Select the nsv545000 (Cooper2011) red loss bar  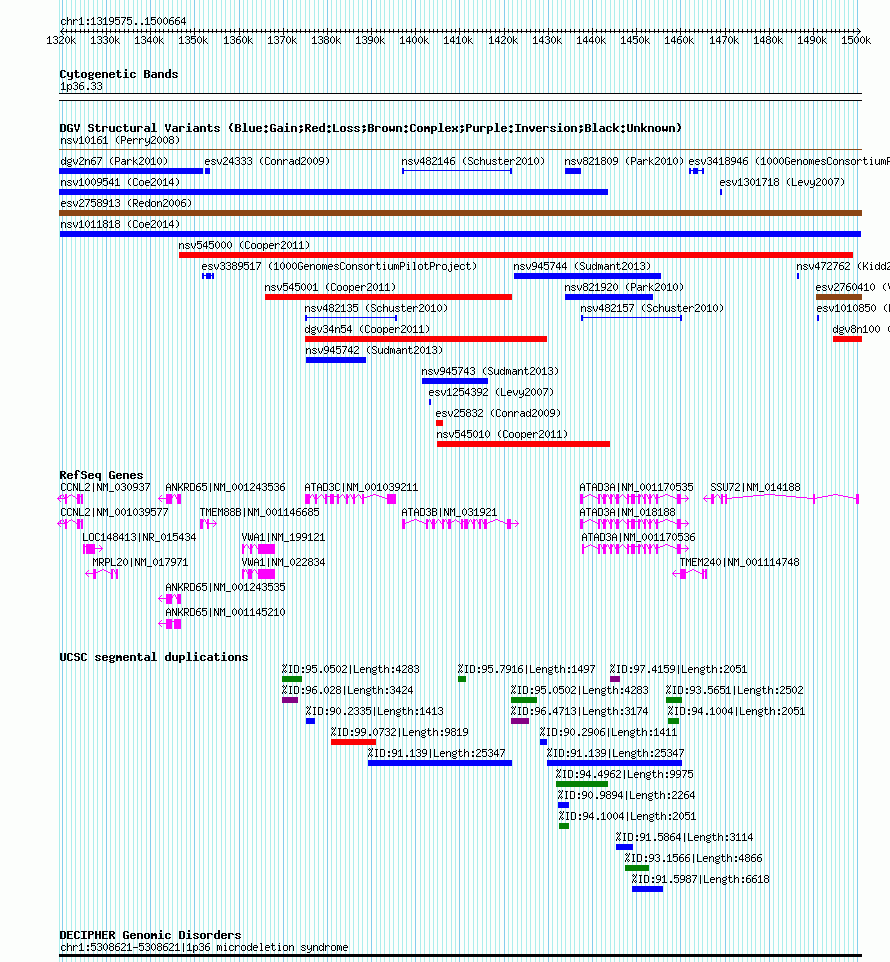click(x=516, y=255)
